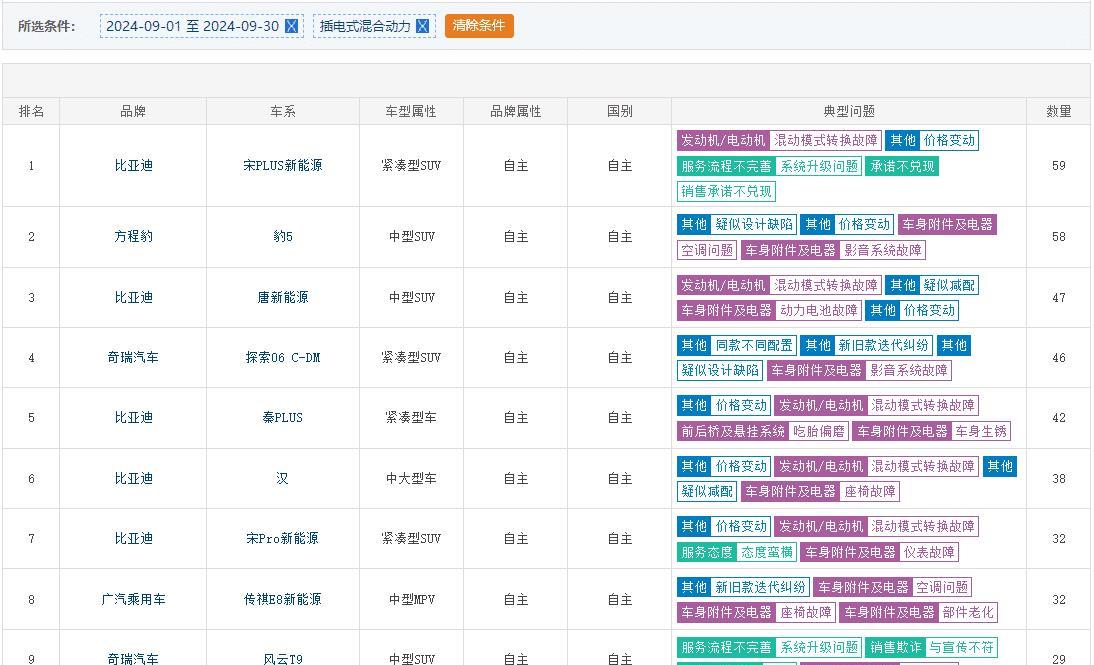Select brand 奇瑞汽车 in row 4
The image size is (1094, 665).
coord(133,357)
